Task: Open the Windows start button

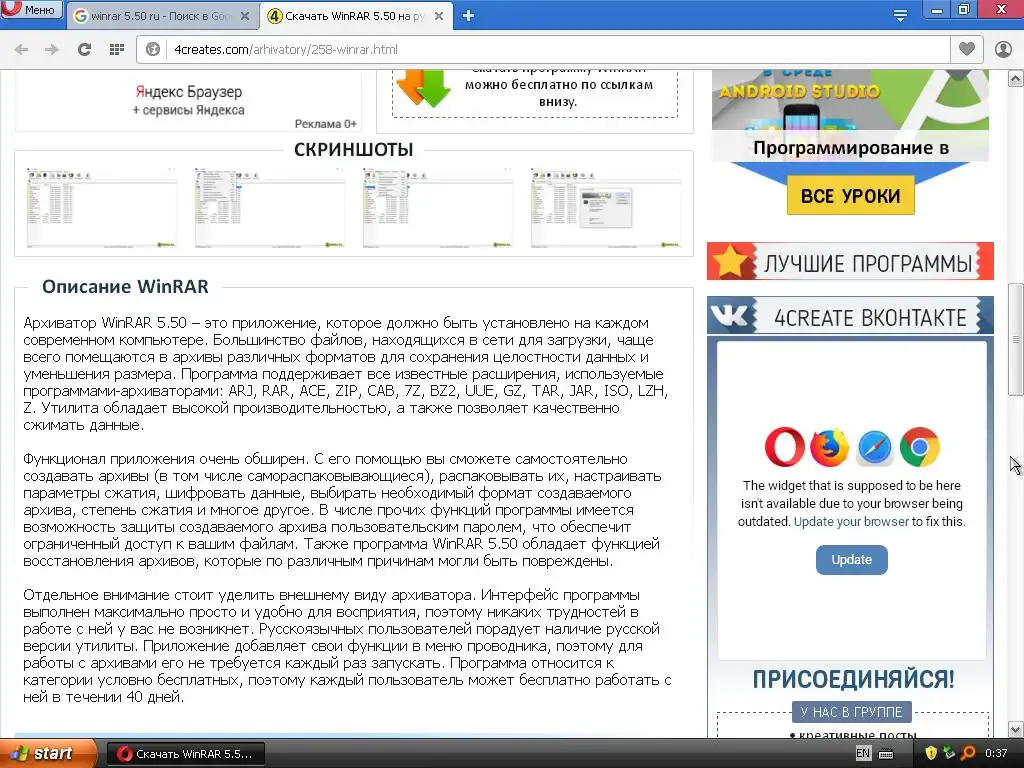Action: [x=49, y=754]
